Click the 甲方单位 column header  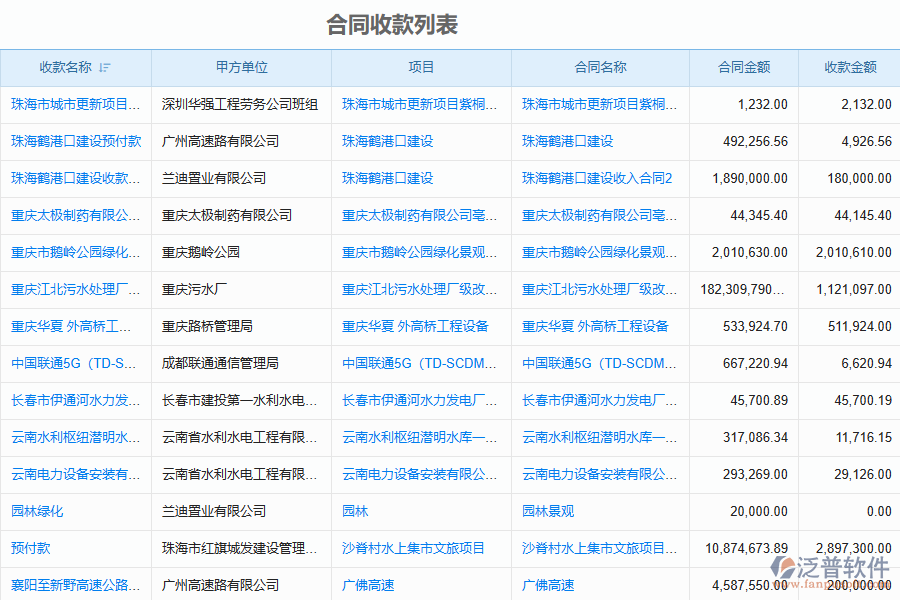coord(242,68)
